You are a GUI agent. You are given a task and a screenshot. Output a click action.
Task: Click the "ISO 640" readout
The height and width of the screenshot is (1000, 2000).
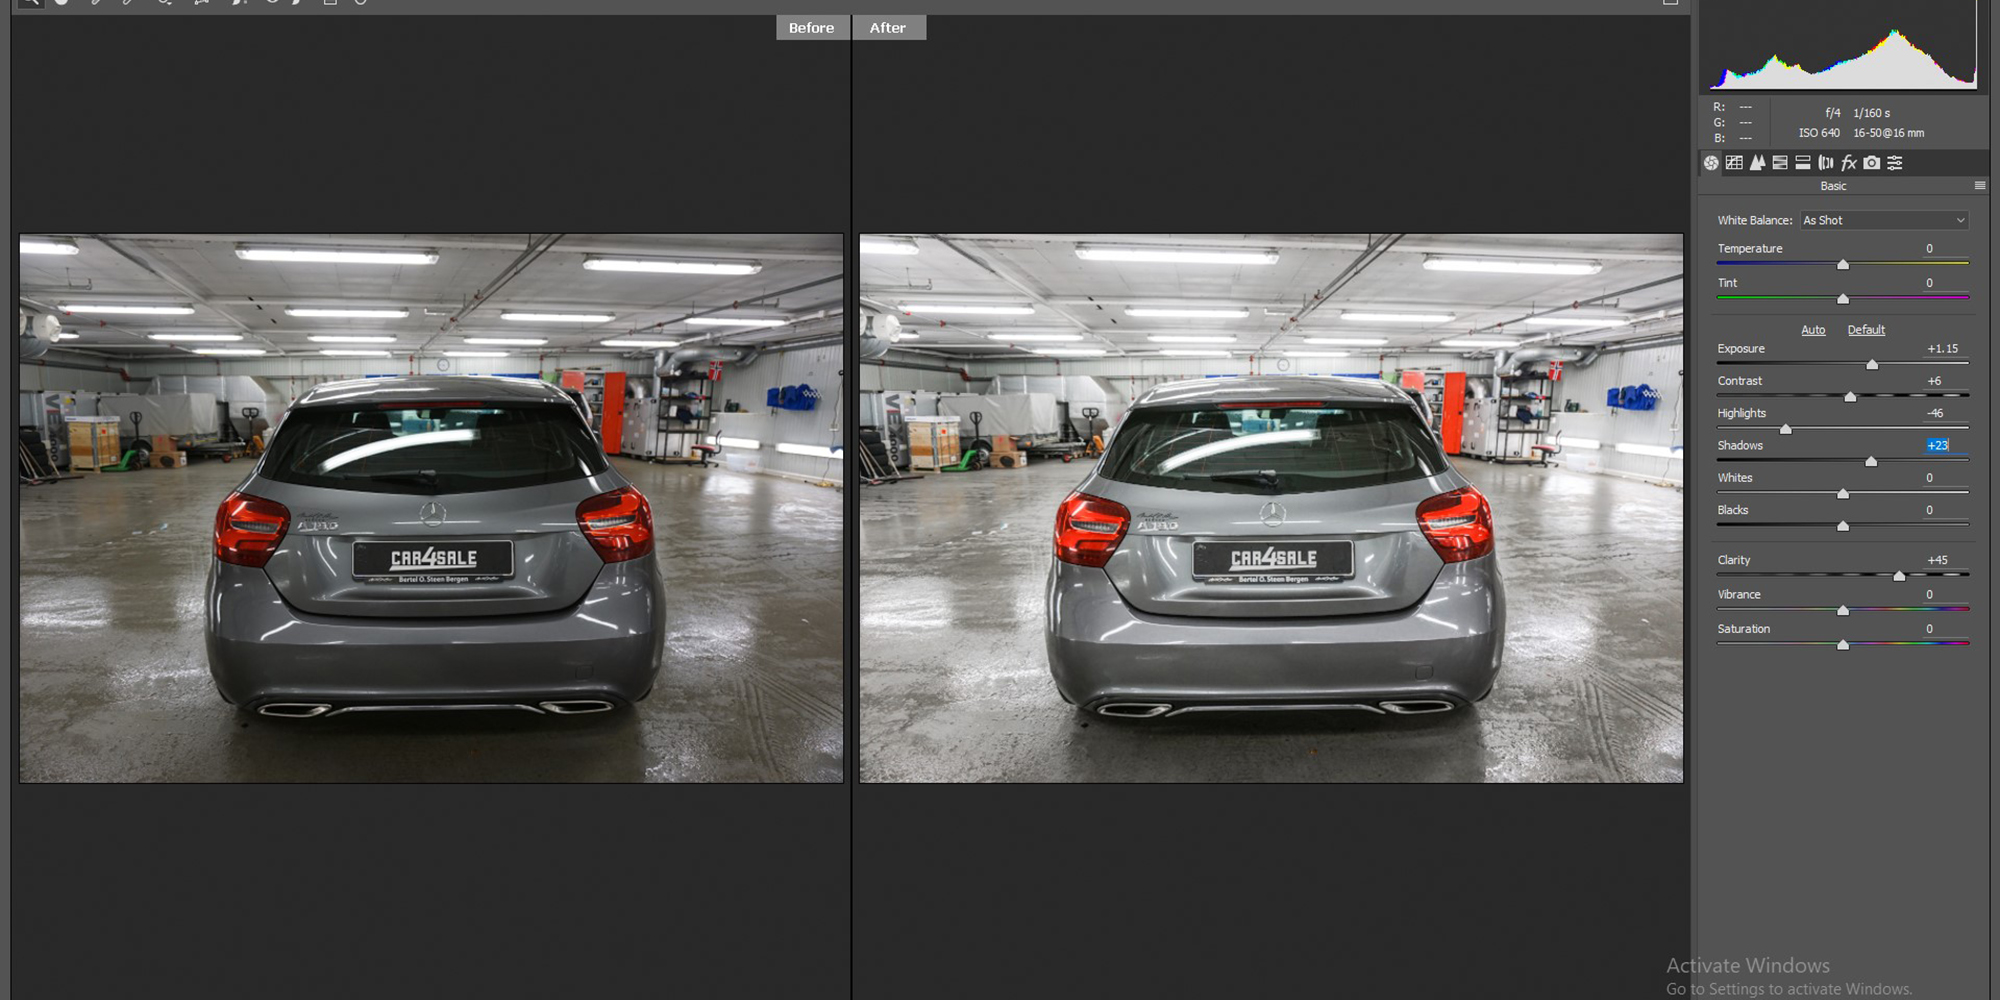pos(1819,133)
